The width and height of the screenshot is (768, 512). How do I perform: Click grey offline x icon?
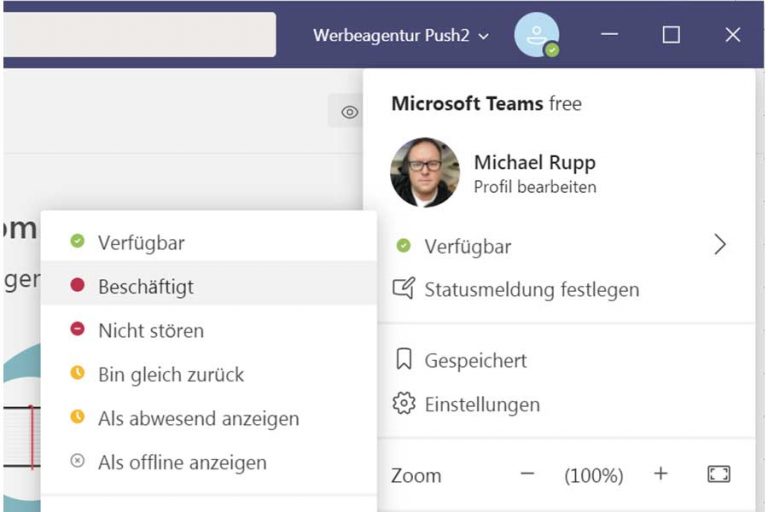pos(77,461)
